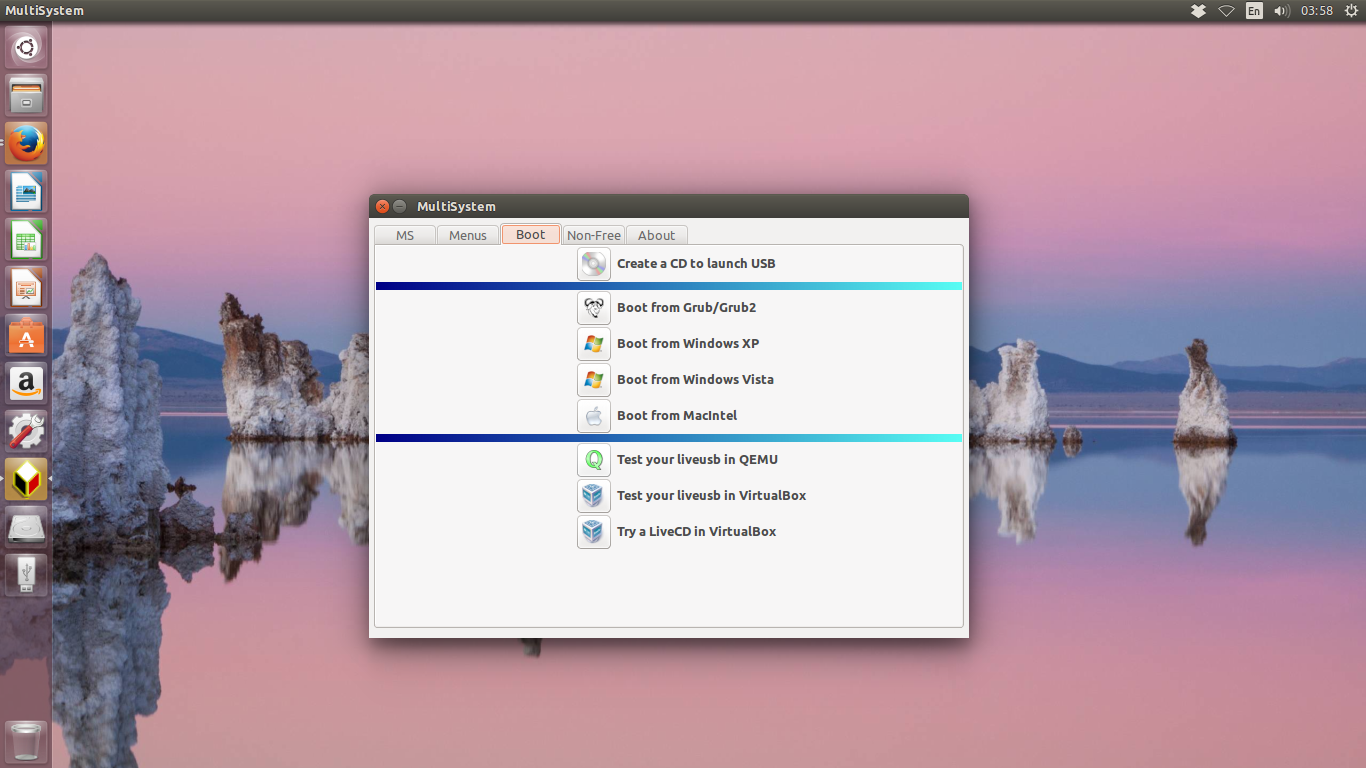Click the VirtualBox icon beside Test your liveusb
The height and width of the screenshot is (768, 1366).
(594, 496)
